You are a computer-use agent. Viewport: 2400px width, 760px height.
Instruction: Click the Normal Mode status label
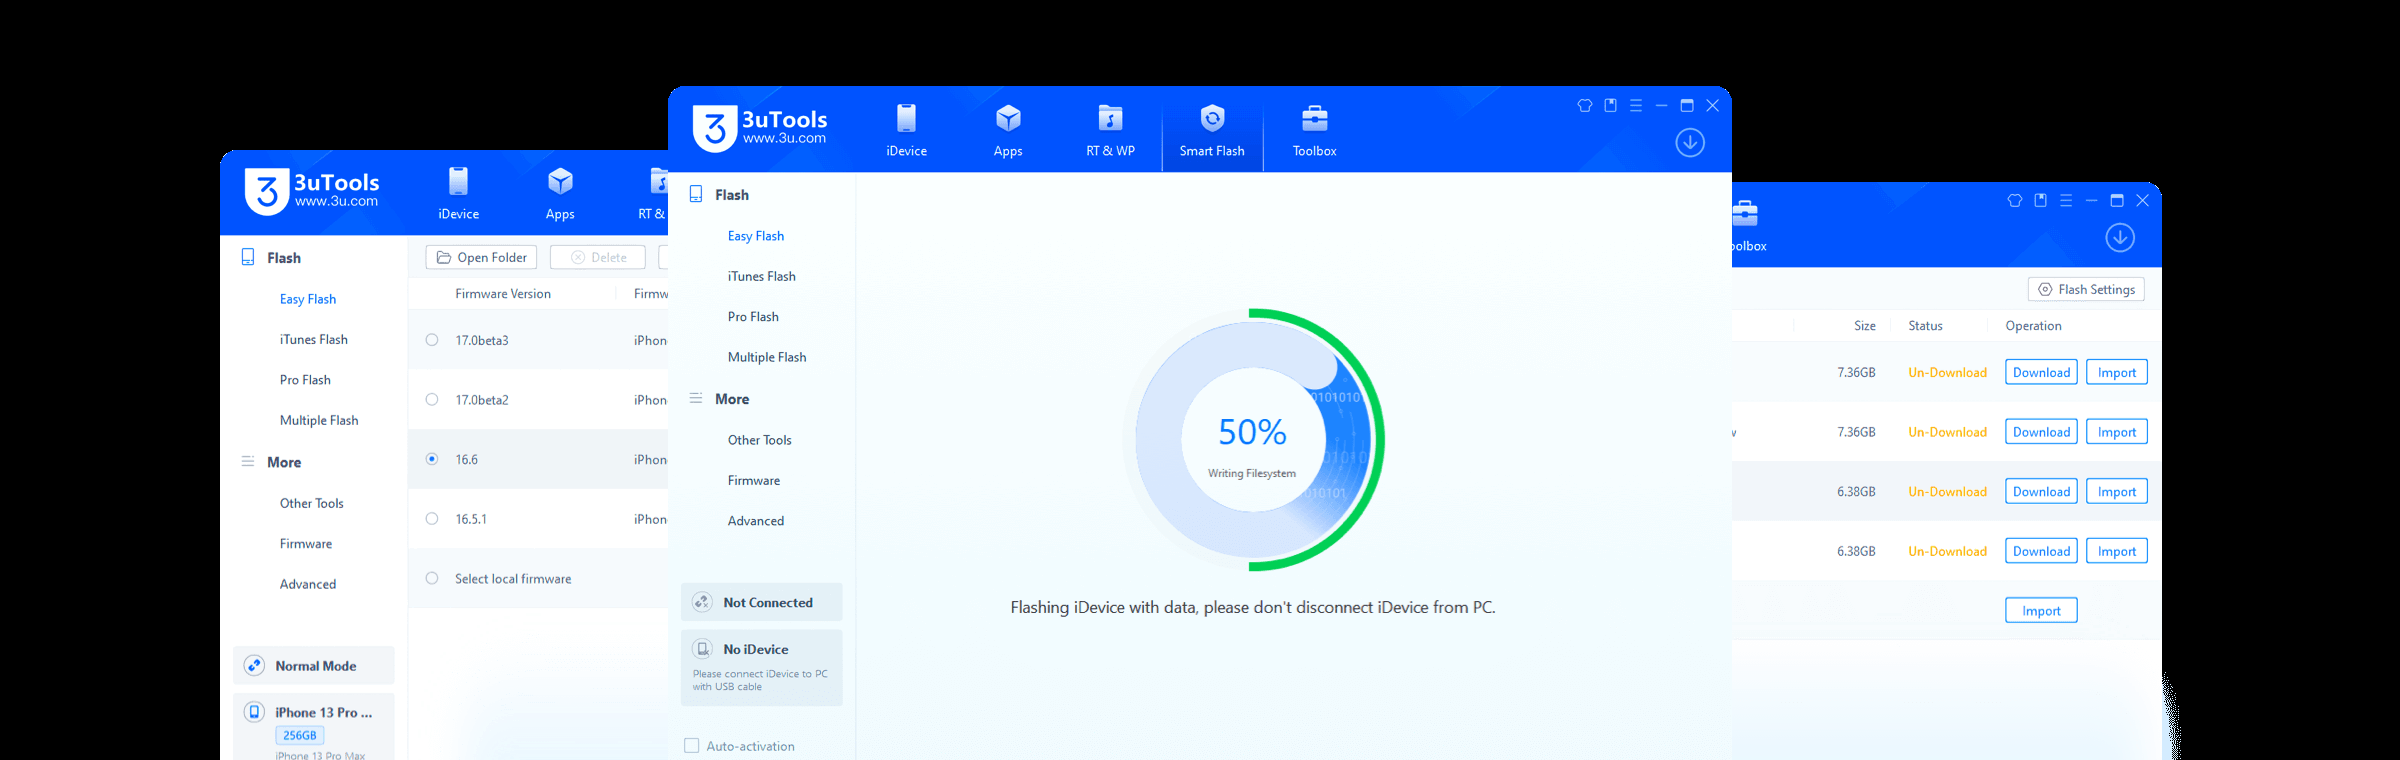click(316, 666)
